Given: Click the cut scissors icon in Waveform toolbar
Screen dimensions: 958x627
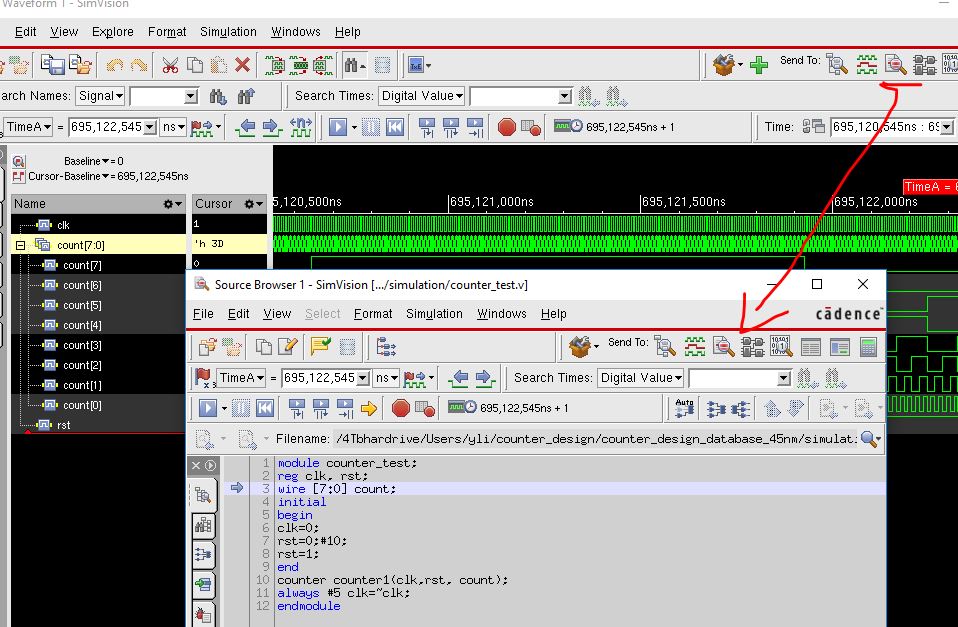Looking at the screenshot, I should point(170,66).
